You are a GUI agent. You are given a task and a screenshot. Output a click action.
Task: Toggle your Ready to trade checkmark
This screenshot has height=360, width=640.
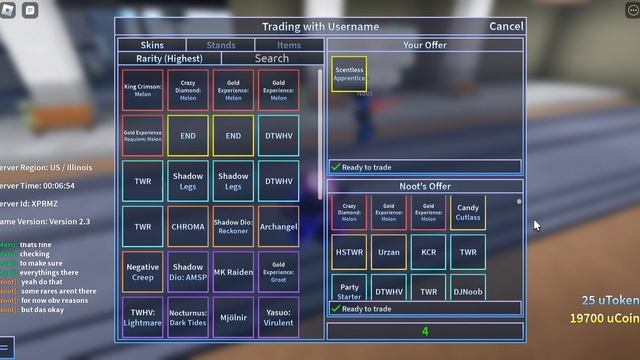[336, 167]
